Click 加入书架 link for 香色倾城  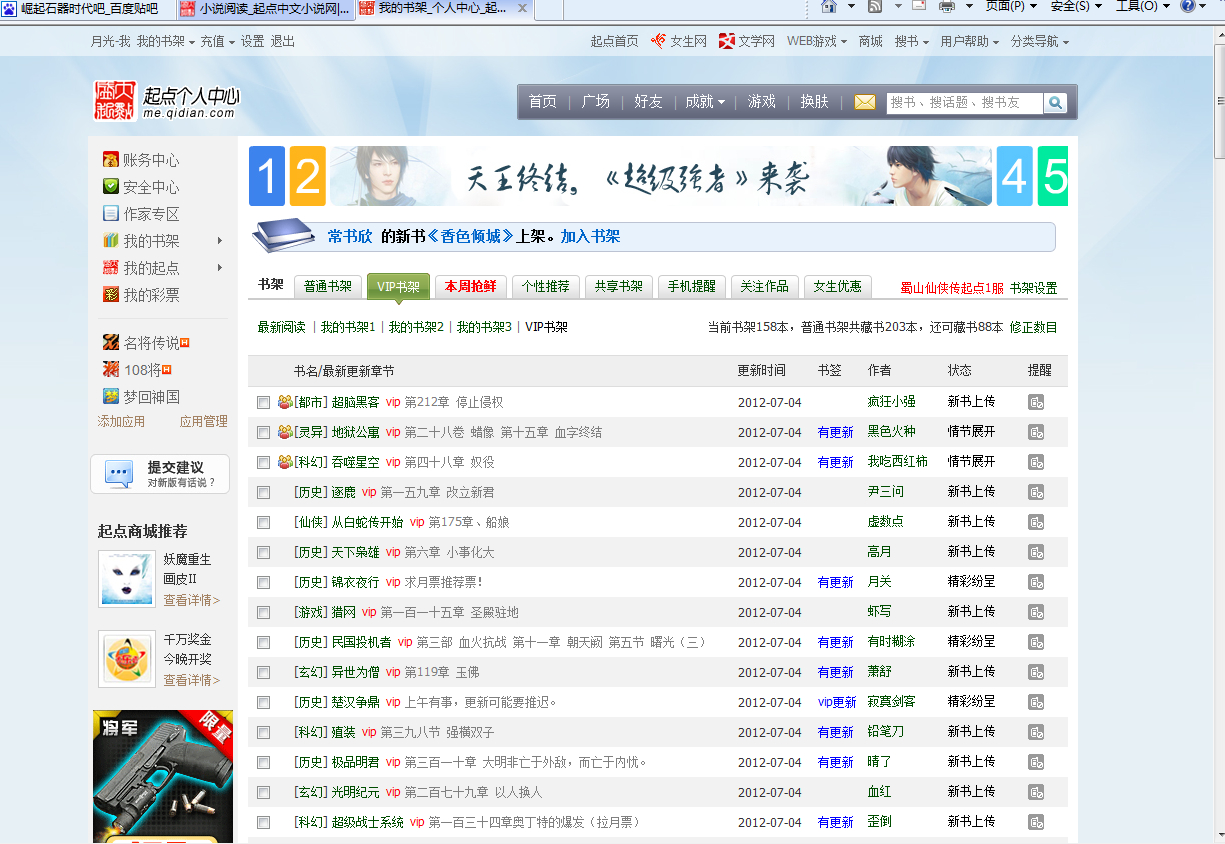tap(590, 237)
